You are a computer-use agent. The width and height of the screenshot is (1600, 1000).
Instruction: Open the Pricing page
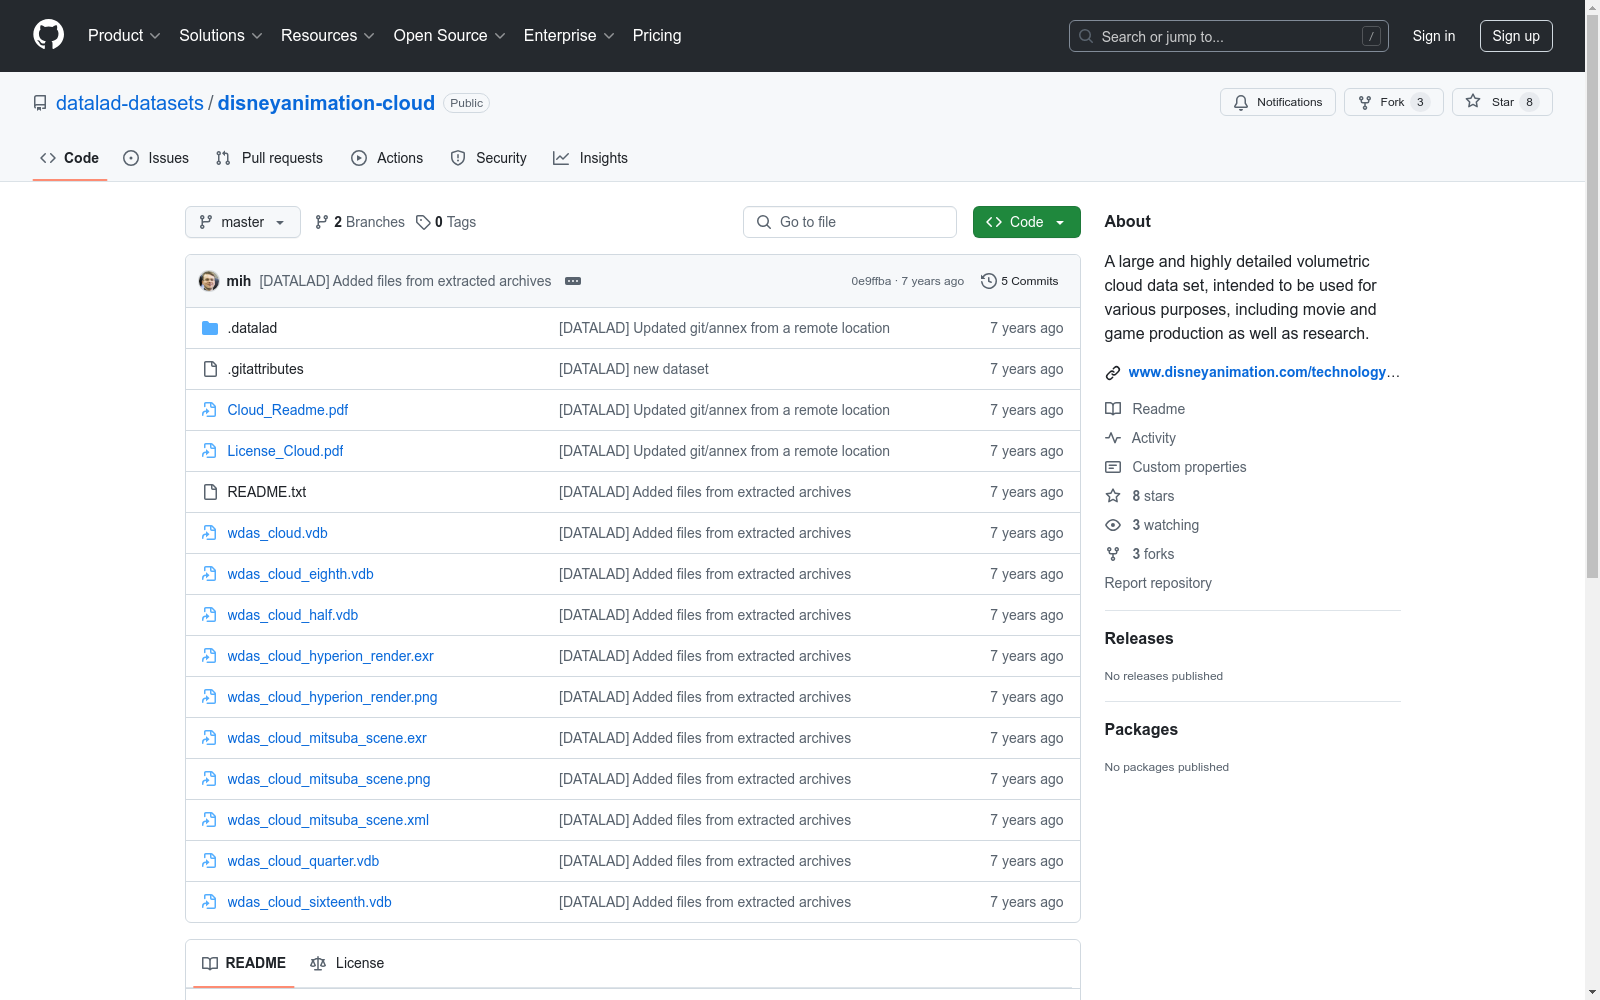point(657,36)
